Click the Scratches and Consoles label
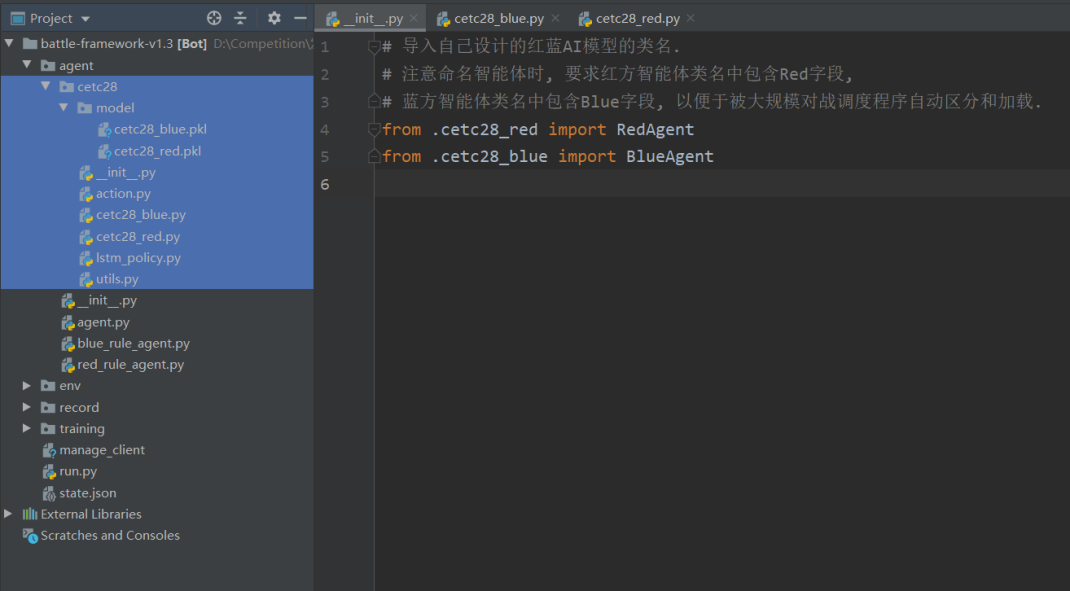 pos(110,536)
